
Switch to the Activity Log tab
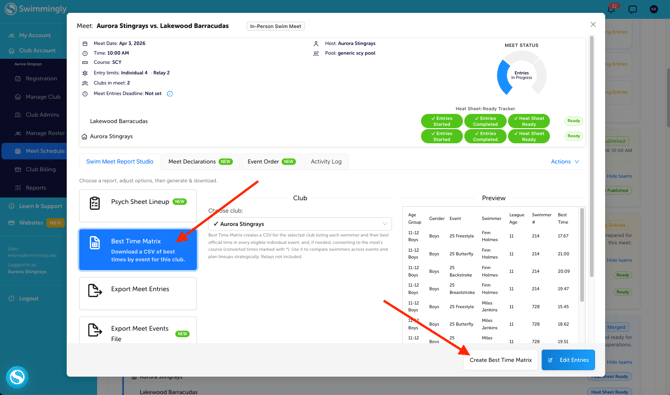326,162
